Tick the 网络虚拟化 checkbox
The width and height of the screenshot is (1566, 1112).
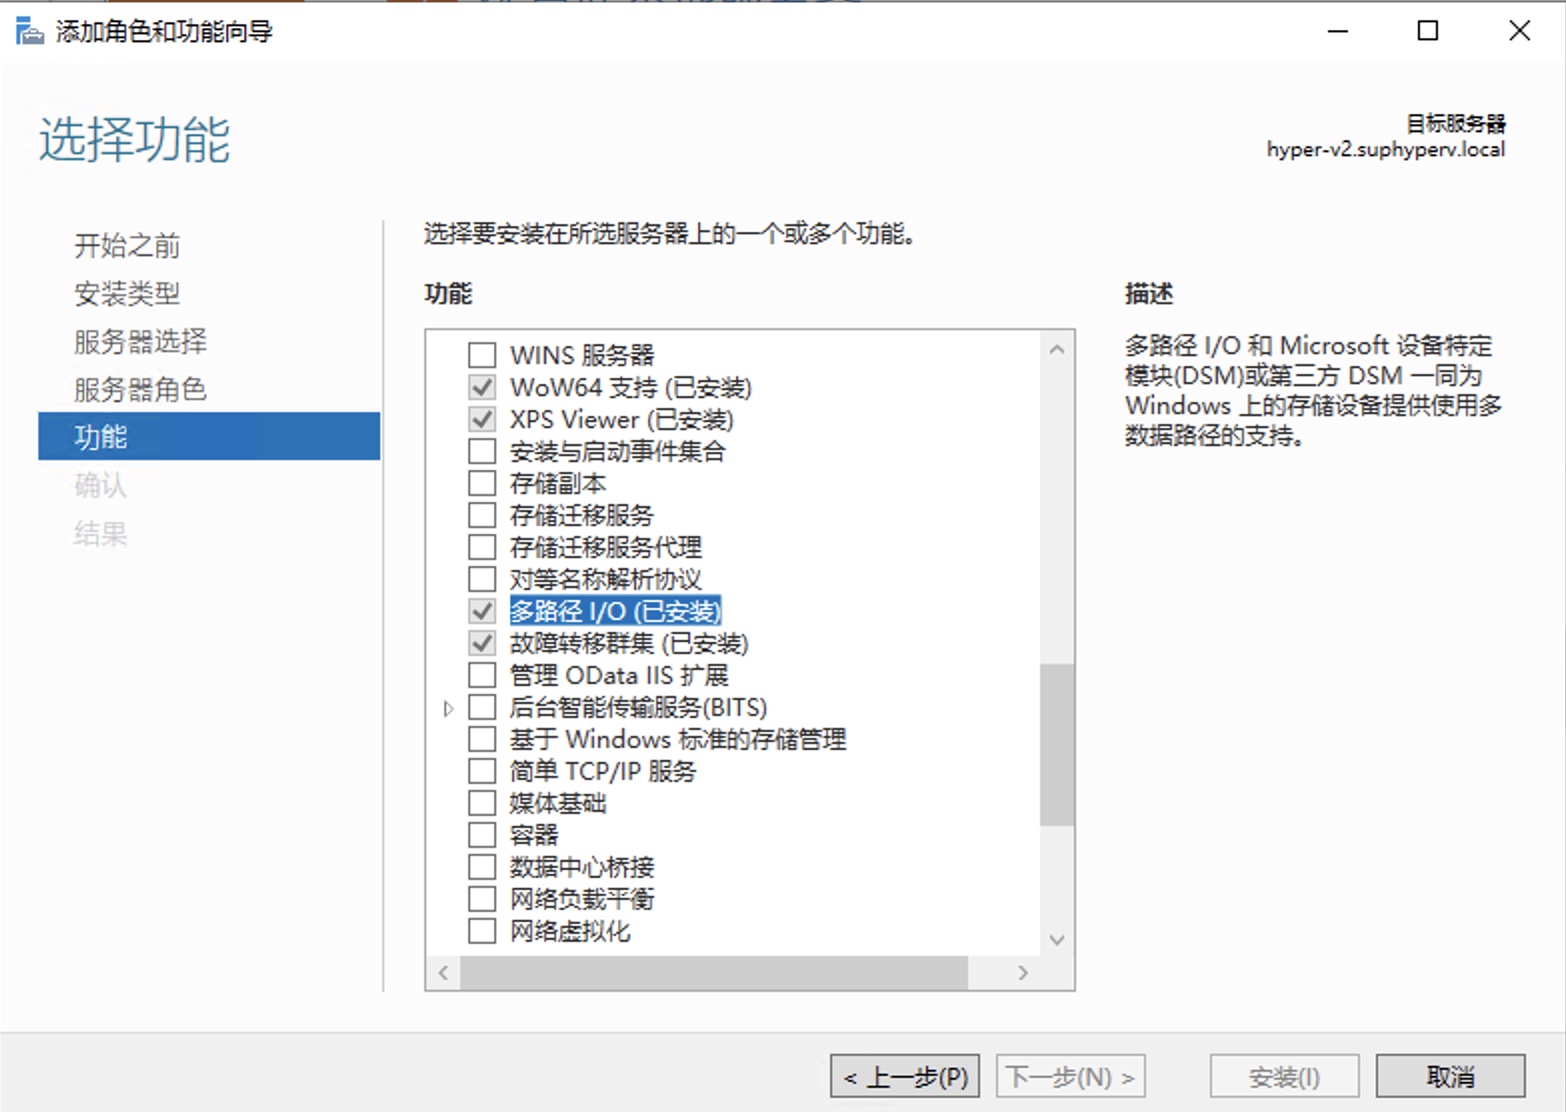(x=482, y=931)
